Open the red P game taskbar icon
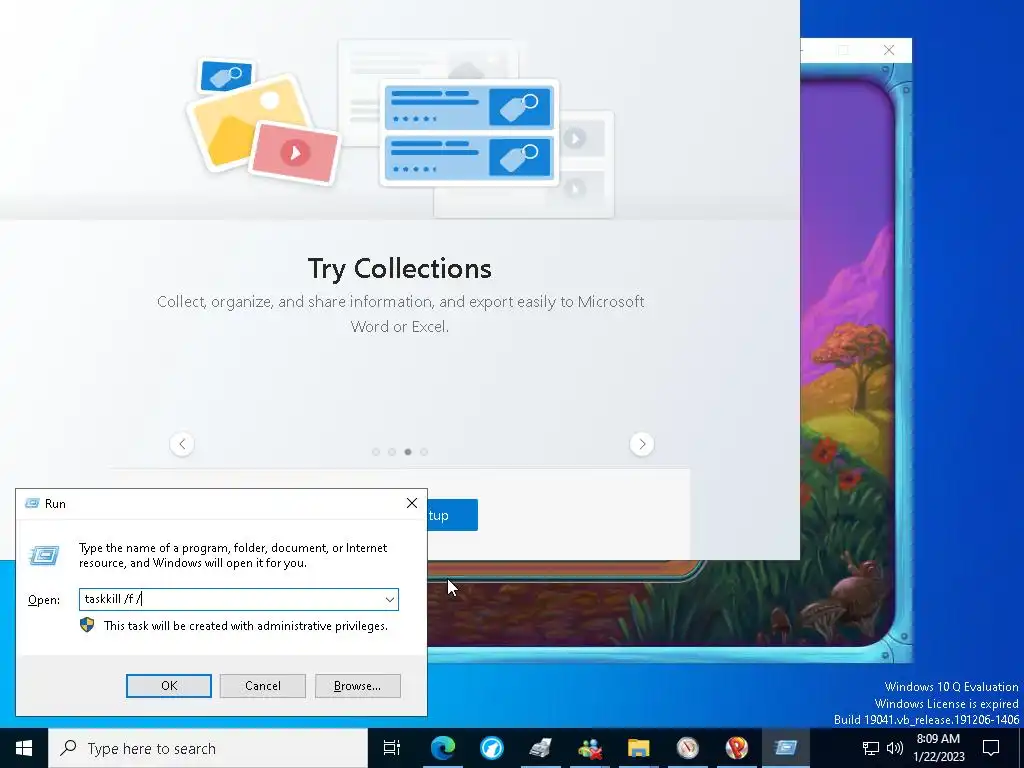Screen dimensions: 1024x768 [737, 748]
